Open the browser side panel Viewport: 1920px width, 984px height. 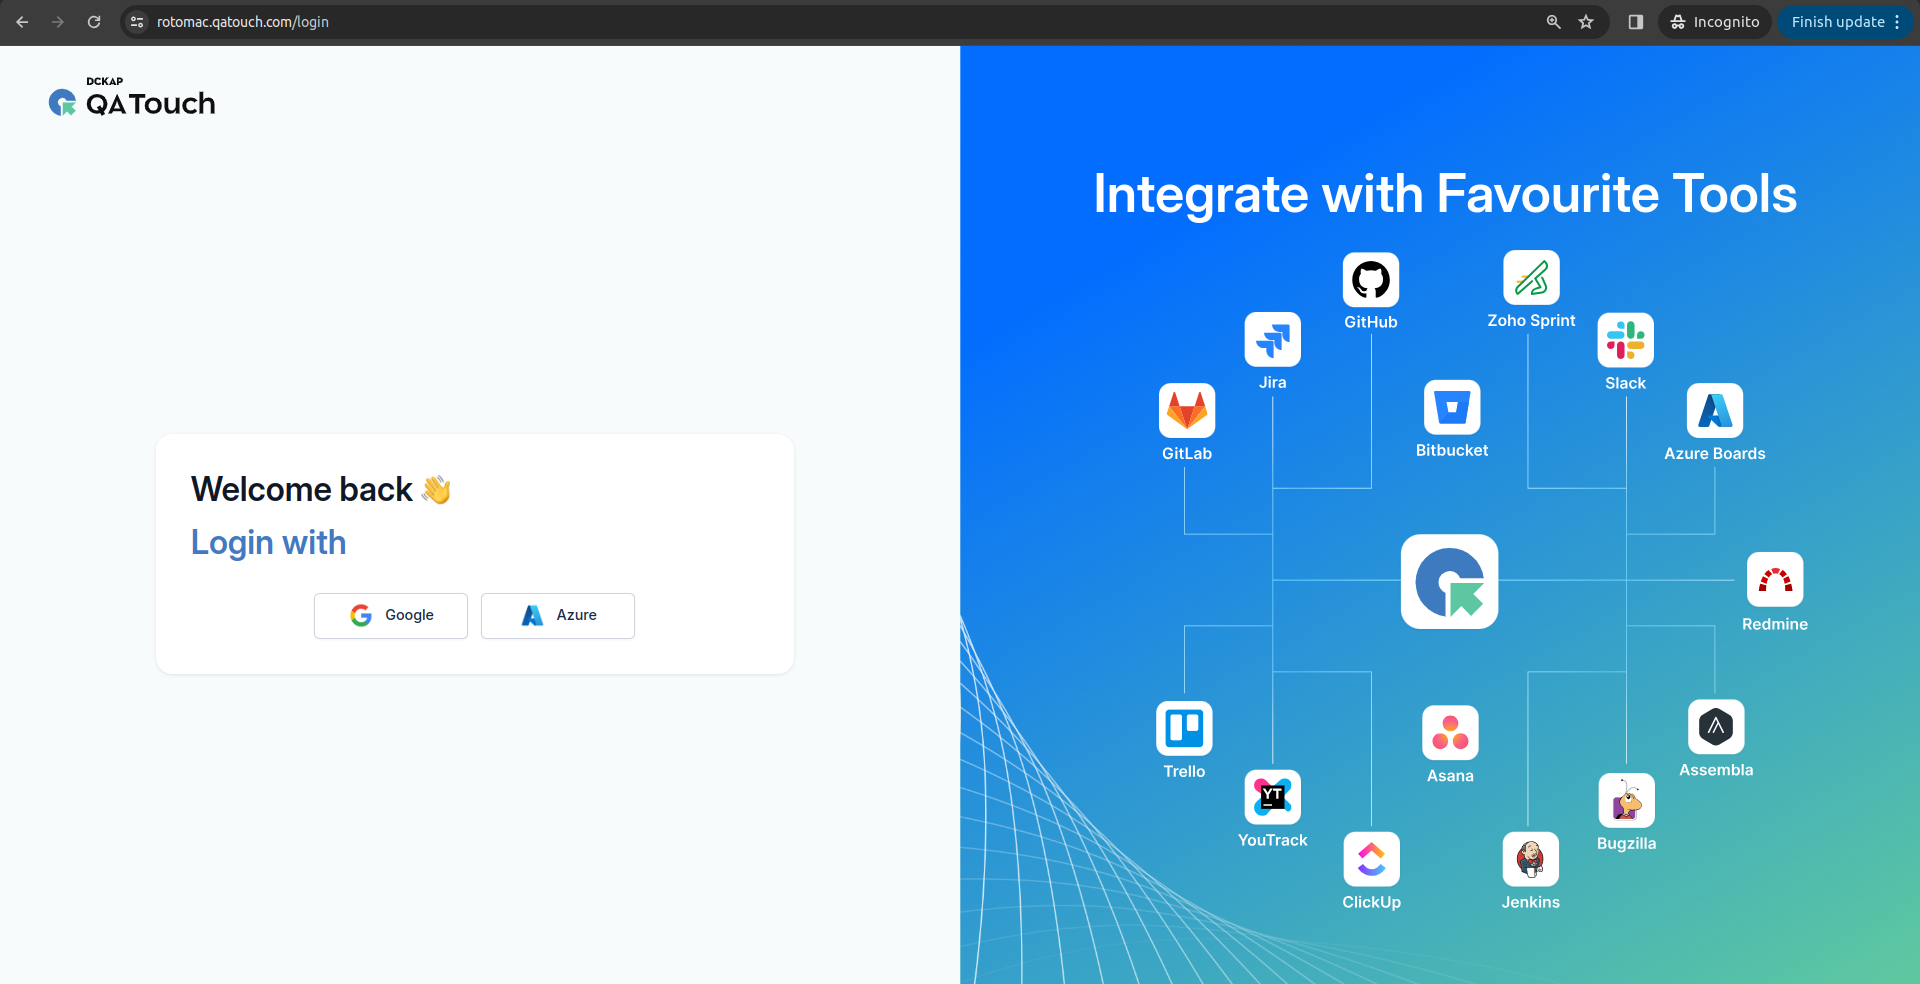[x=1636, y=22]
